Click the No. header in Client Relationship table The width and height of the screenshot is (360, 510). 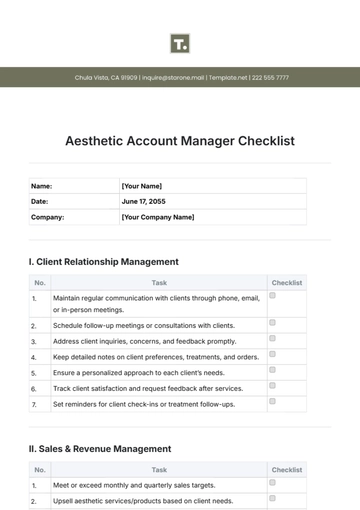(40, 283)
